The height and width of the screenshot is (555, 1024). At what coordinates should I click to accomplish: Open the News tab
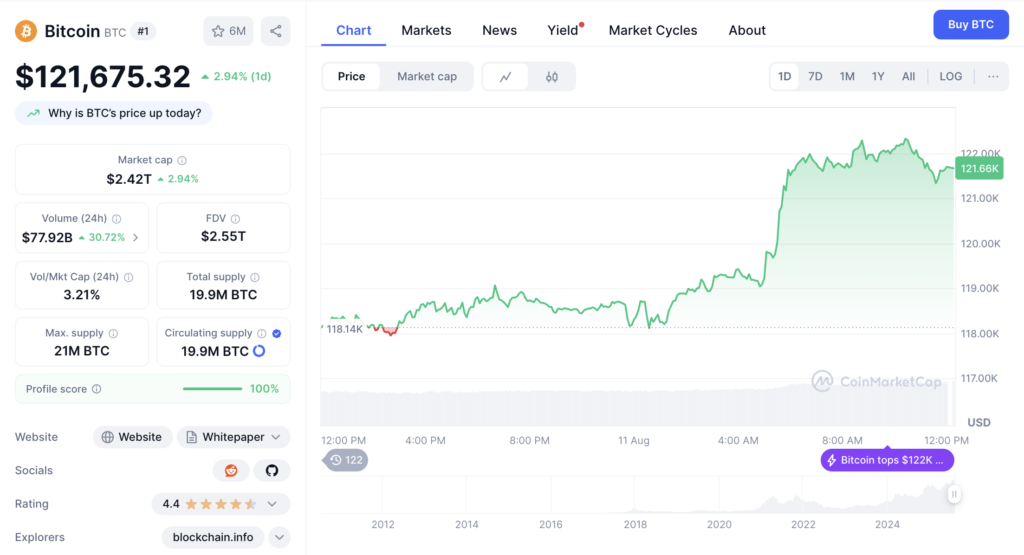pyautogui.click(x=500, y=31)
